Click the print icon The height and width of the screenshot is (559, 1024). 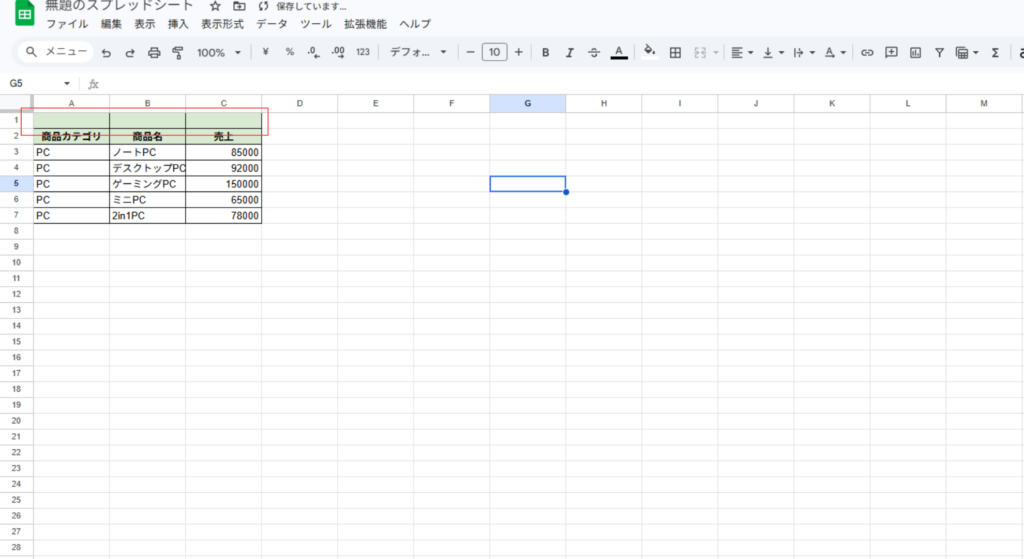tap(154, 52)
